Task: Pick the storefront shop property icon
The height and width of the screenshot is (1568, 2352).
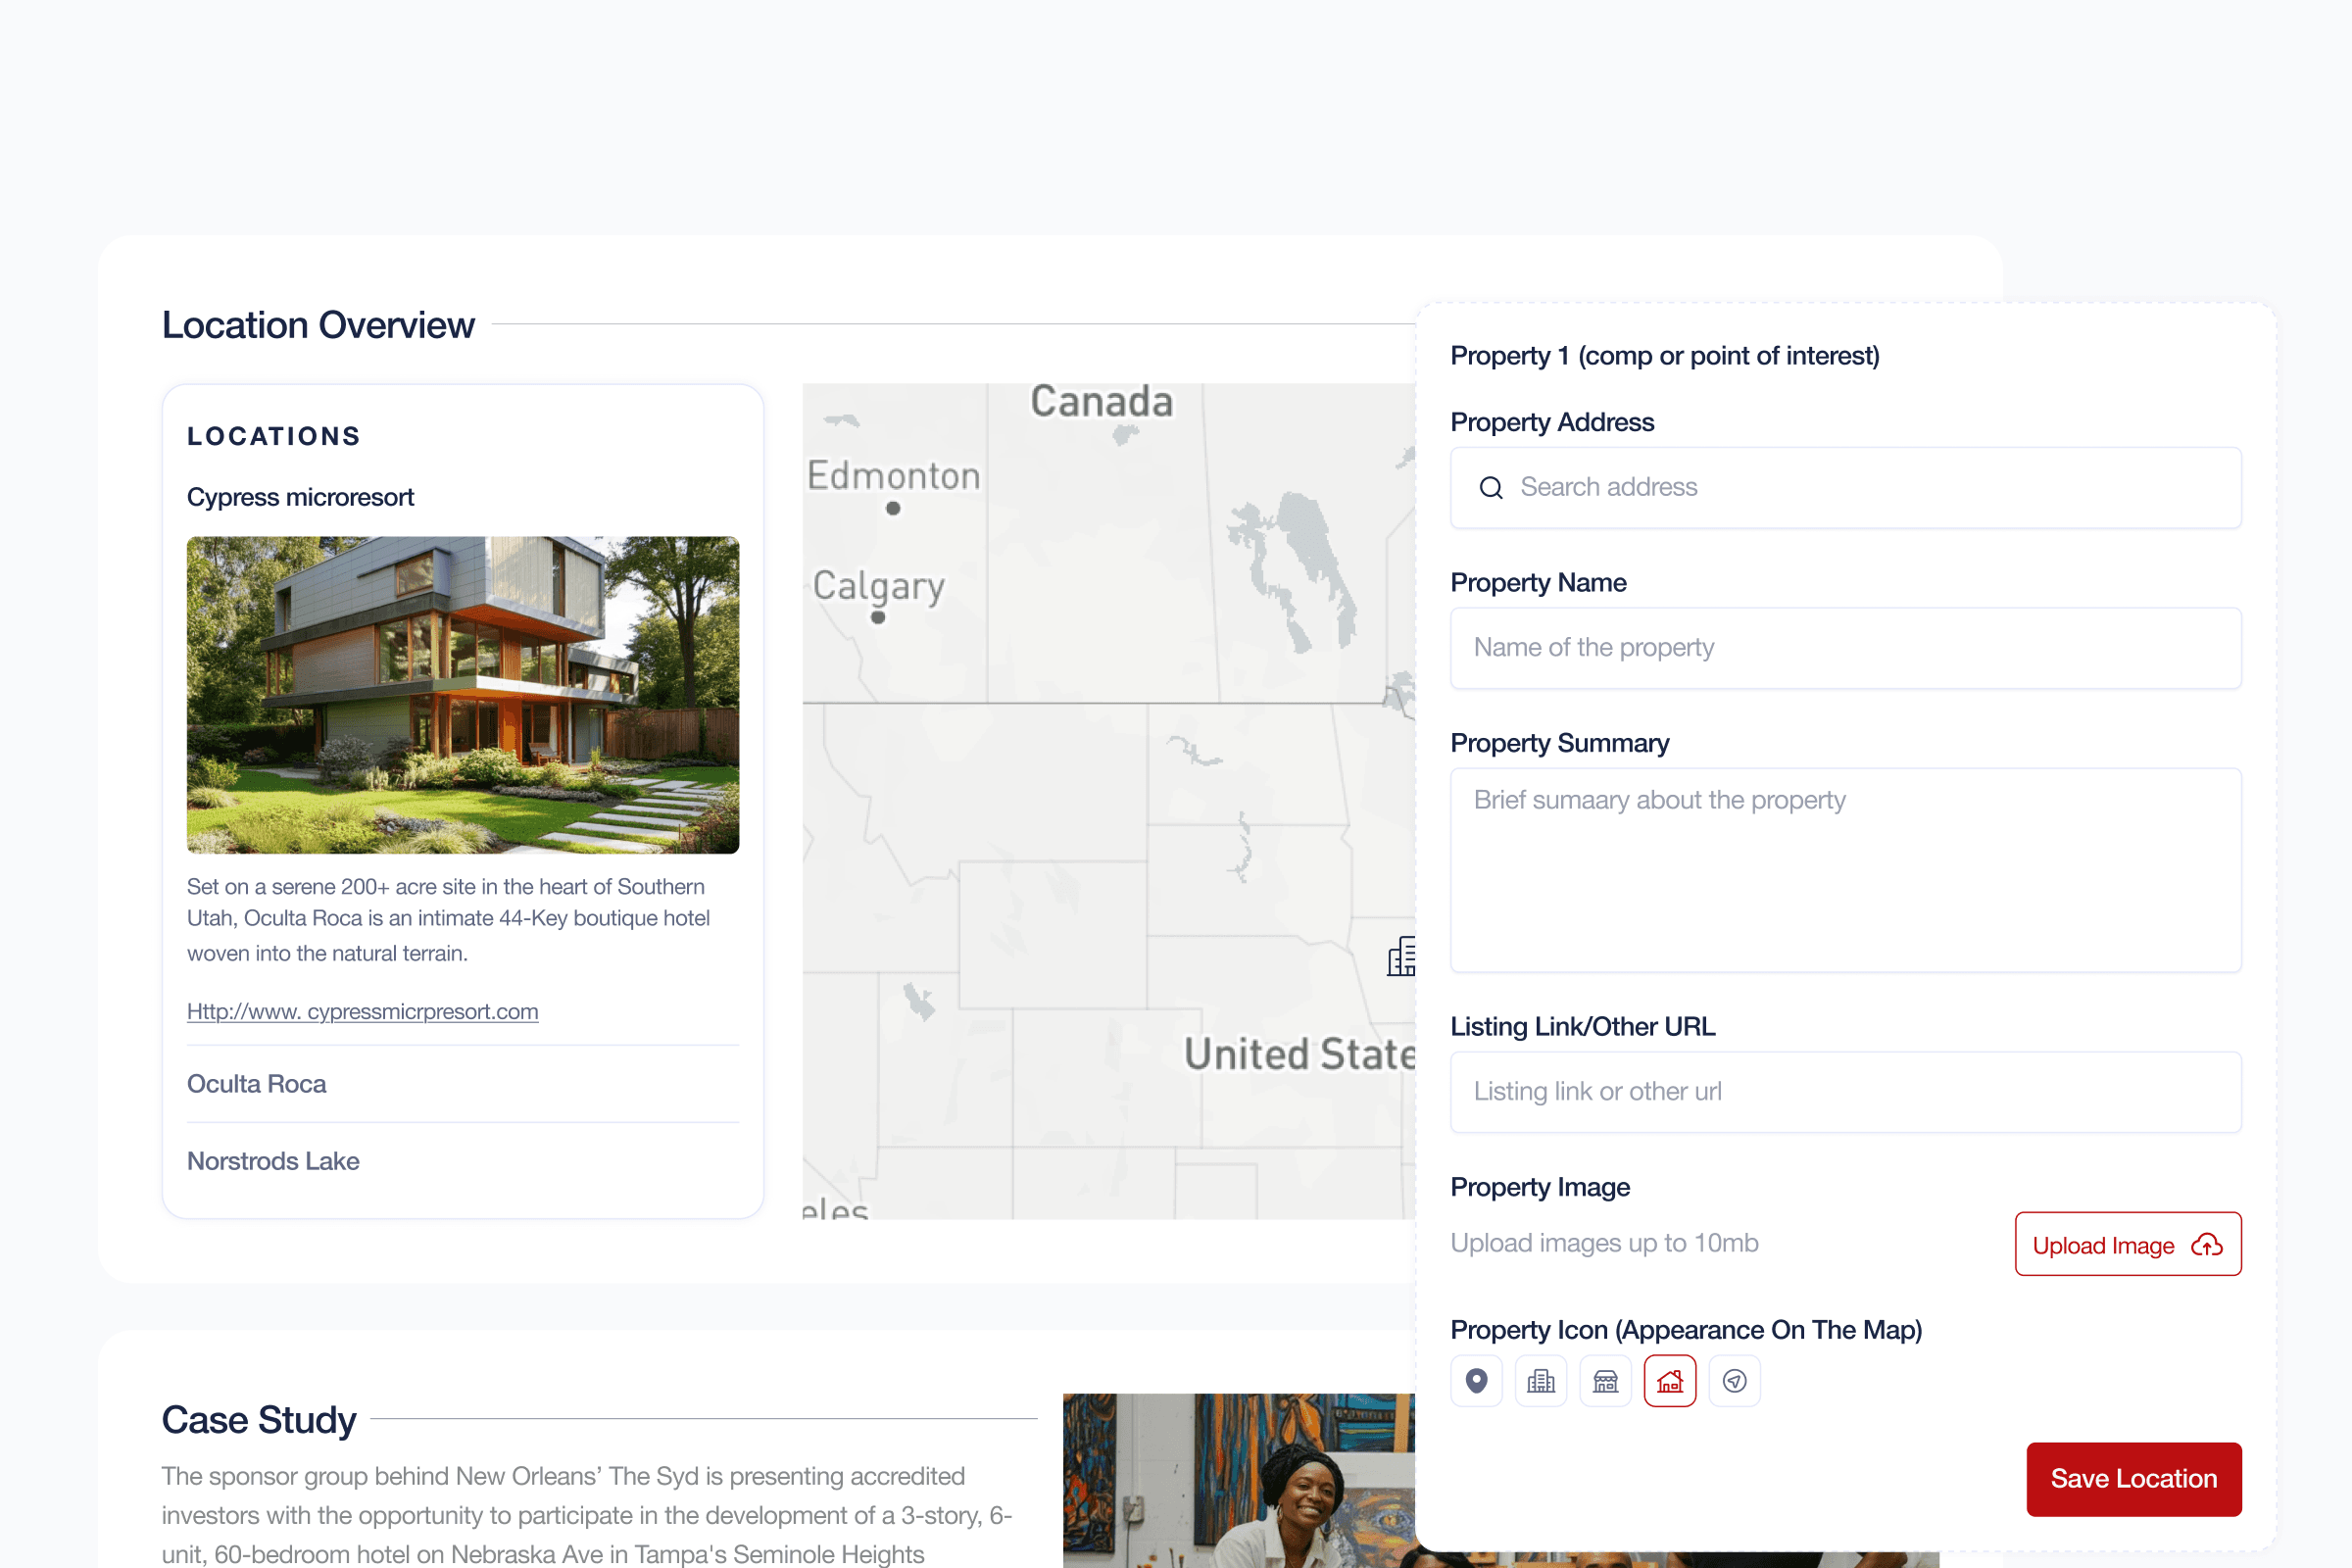Action: coord(1605,1381)
